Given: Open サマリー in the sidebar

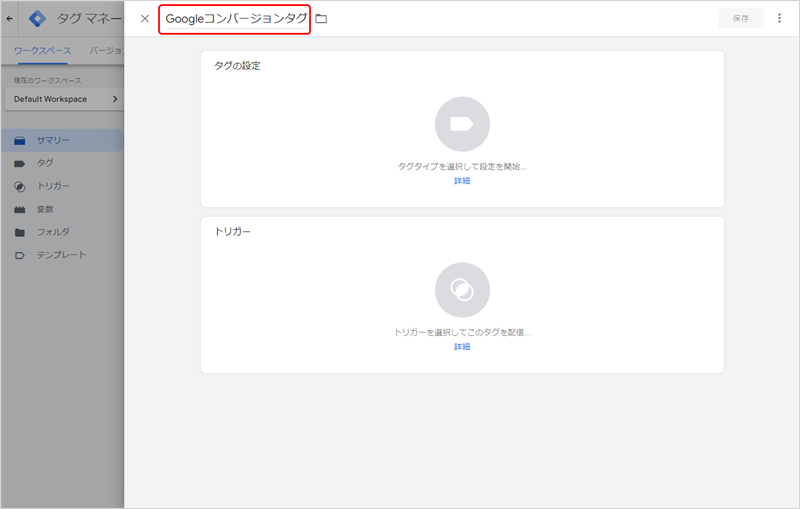Looking at the screenshot, I should (62, 140).
